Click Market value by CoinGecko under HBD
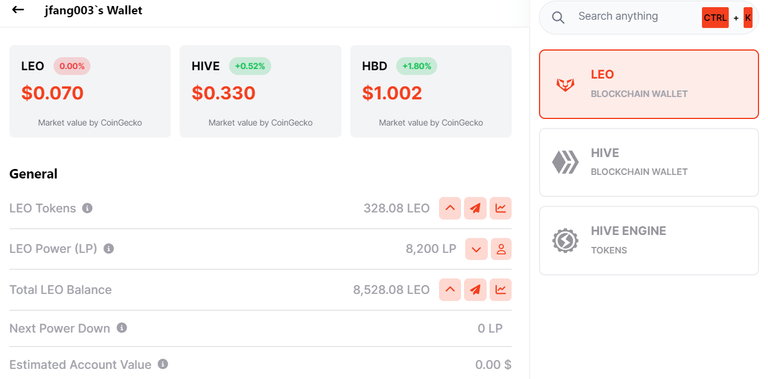This screenshot has width=768, height=379. [431, 123]
